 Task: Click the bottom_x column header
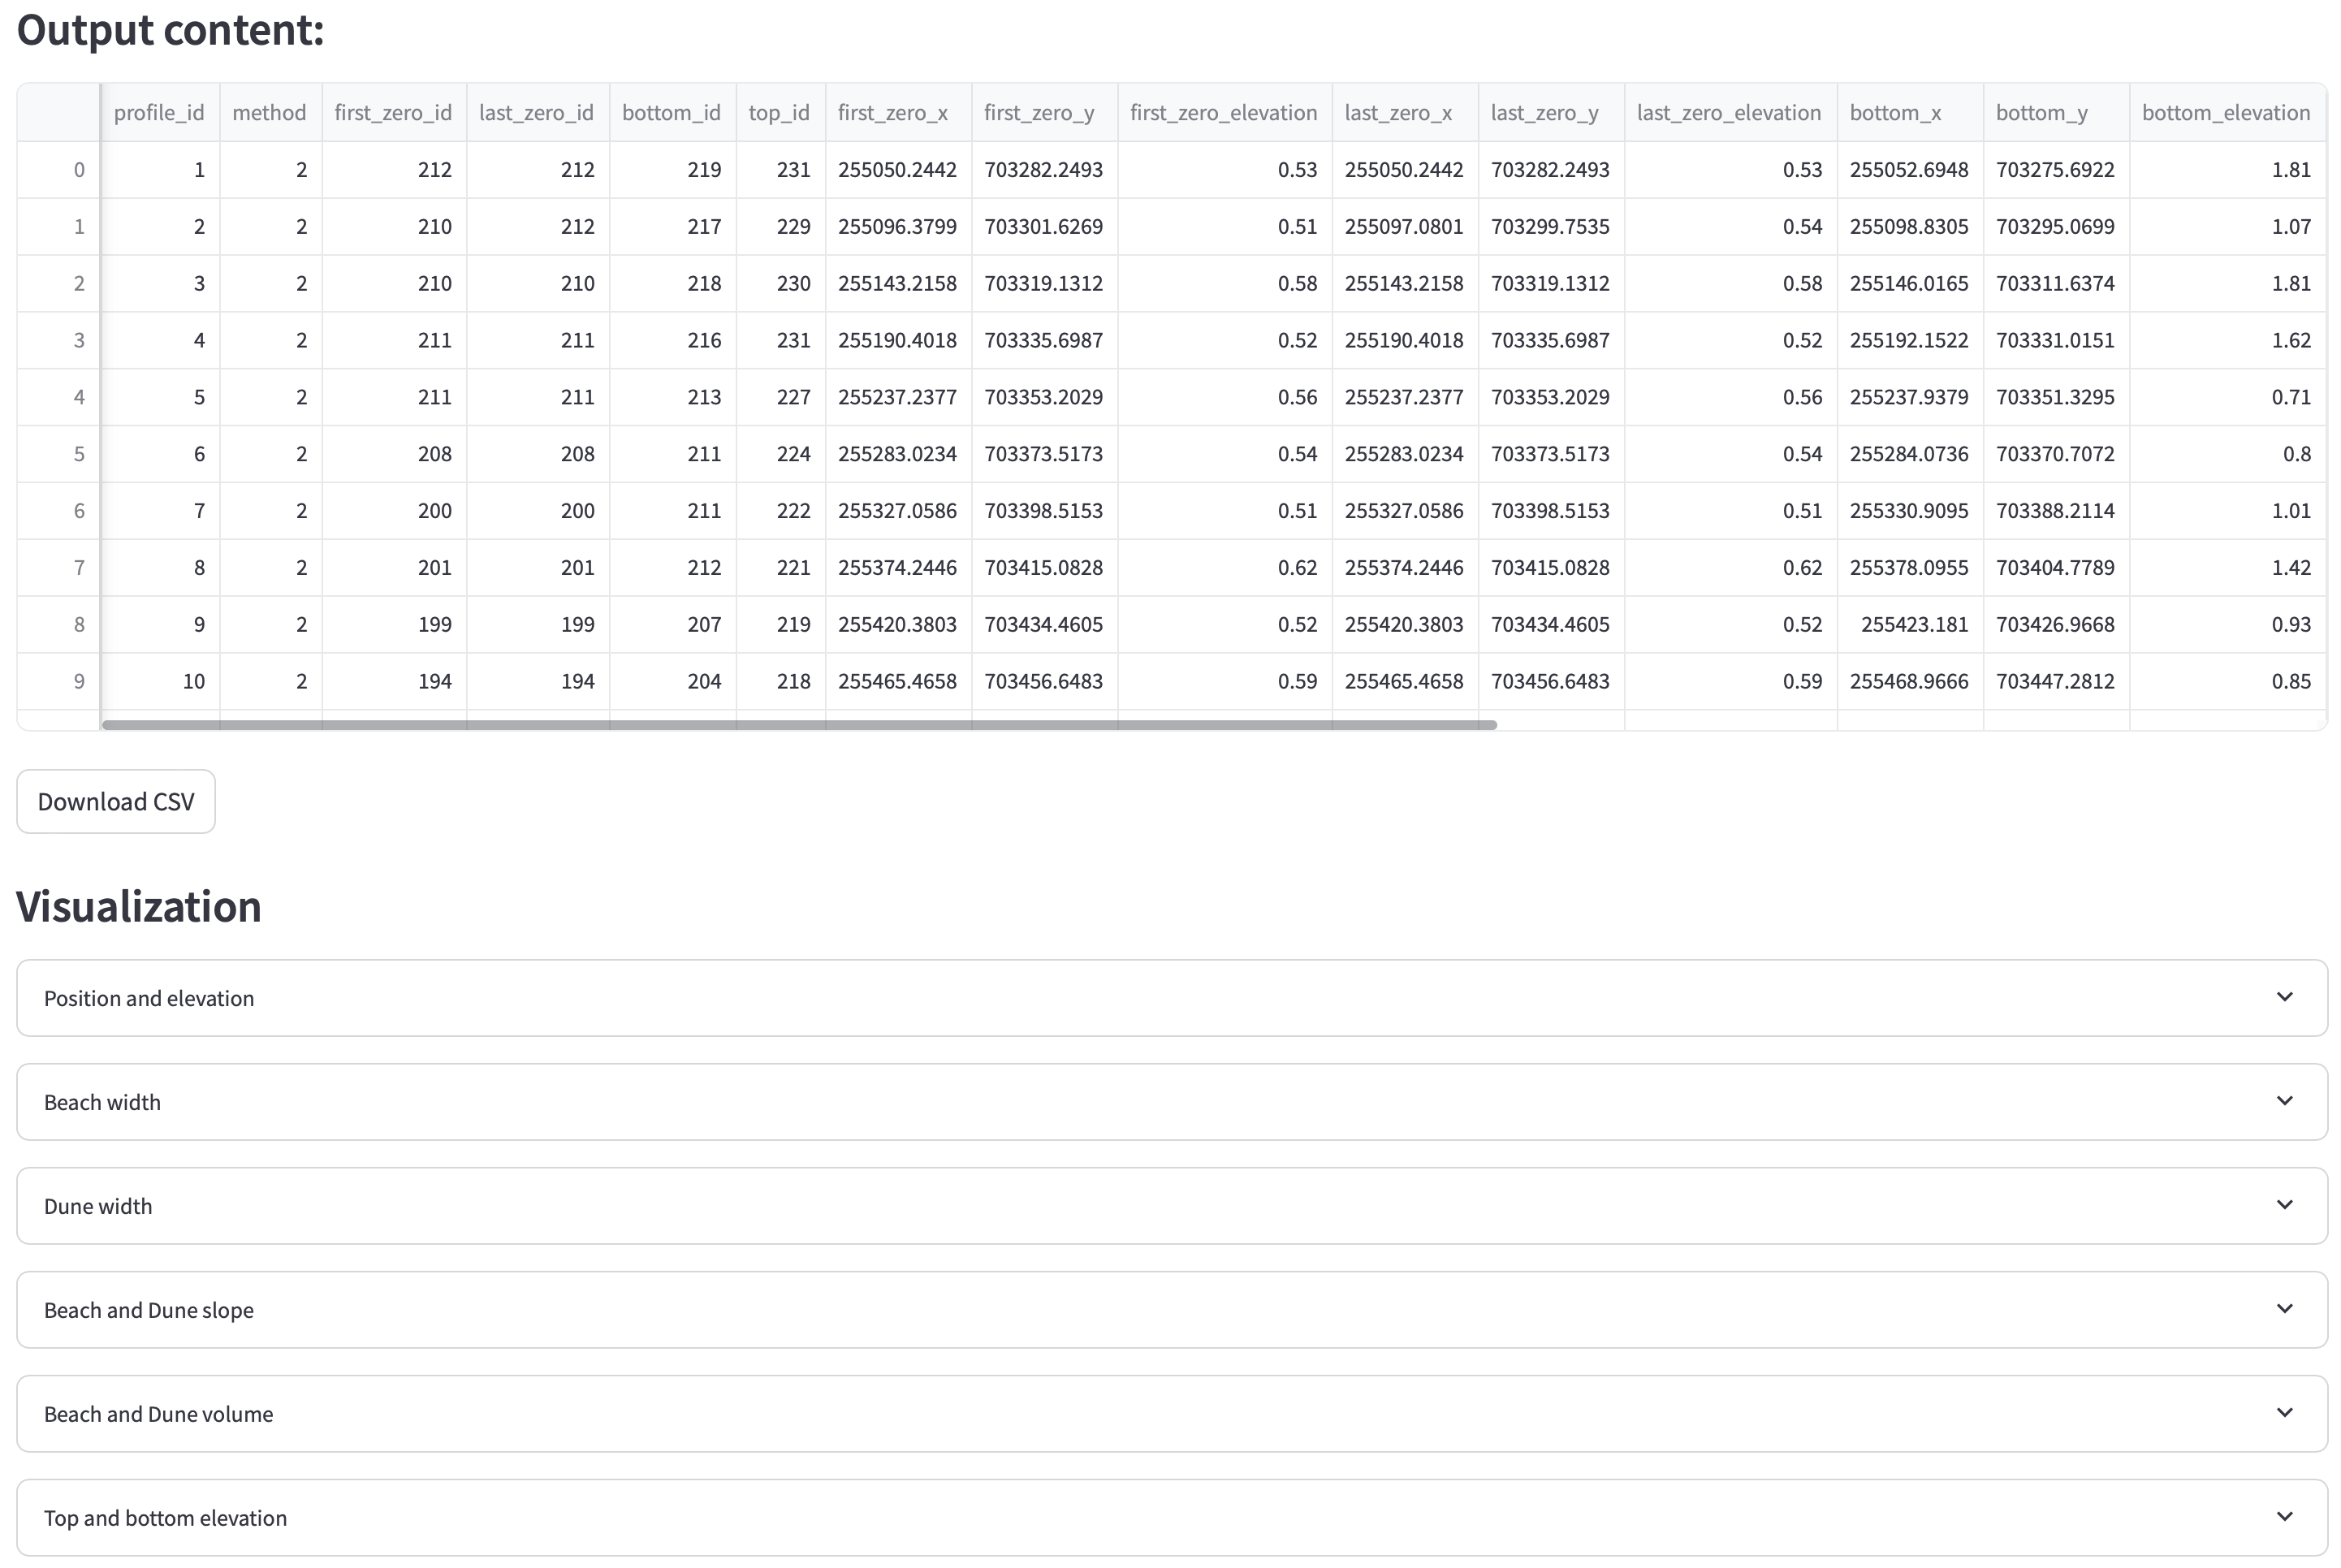click(x=1911, y=113)
